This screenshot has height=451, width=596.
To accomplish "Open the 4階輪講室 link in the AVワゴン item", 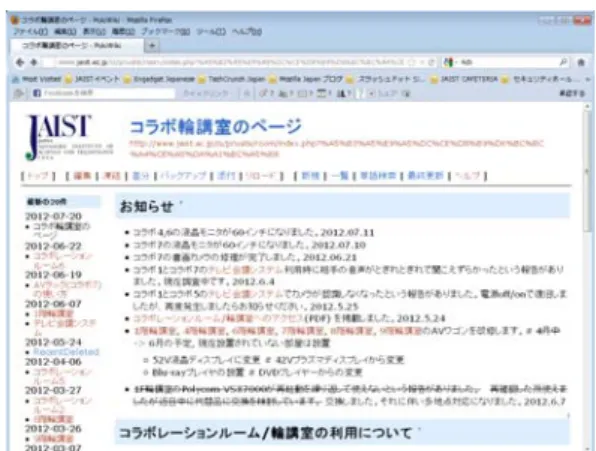I will click(x=204, y=331).
